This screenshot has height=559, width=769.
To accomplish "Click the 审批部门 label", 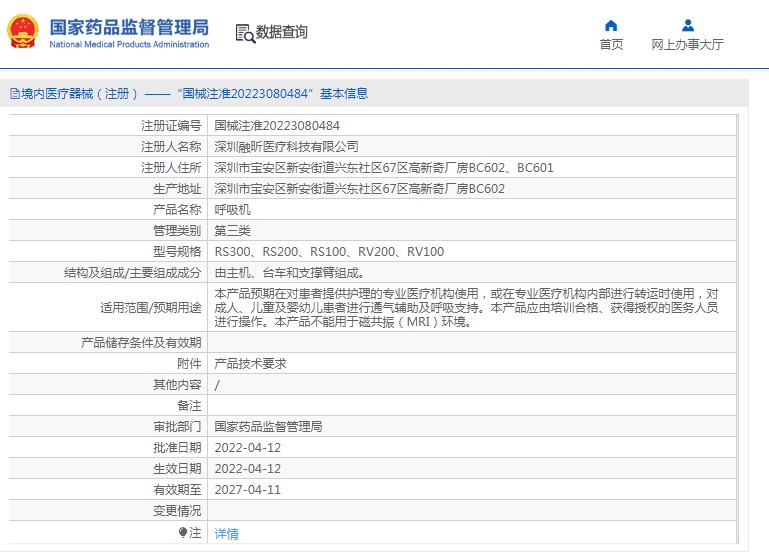I will (x=177, y=427).
